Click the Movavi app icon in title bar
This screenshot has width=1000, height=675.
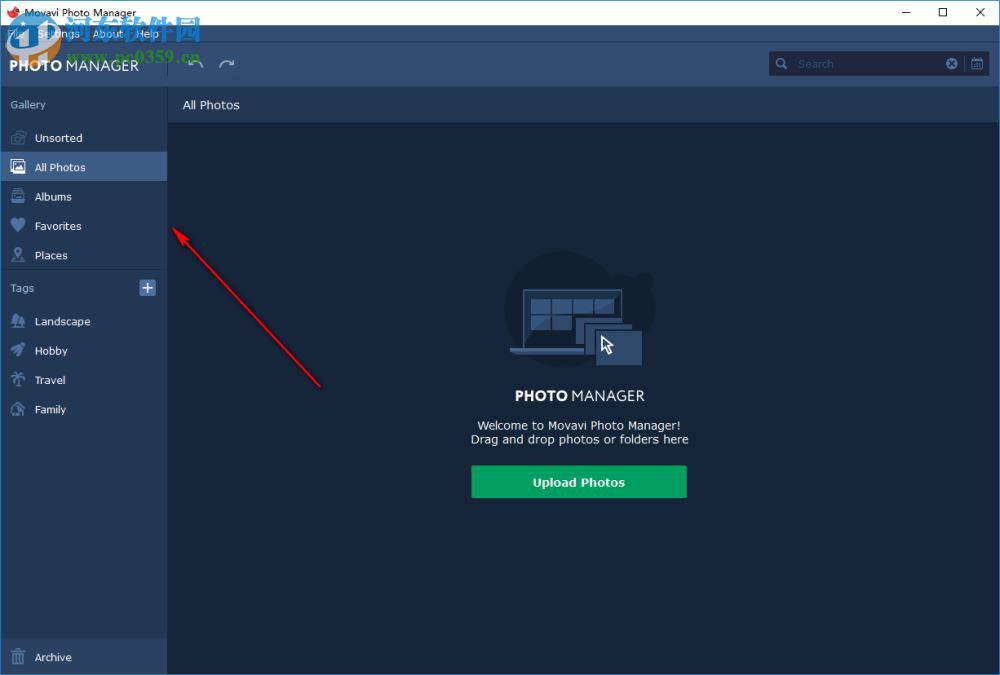[x=13, y=12]
